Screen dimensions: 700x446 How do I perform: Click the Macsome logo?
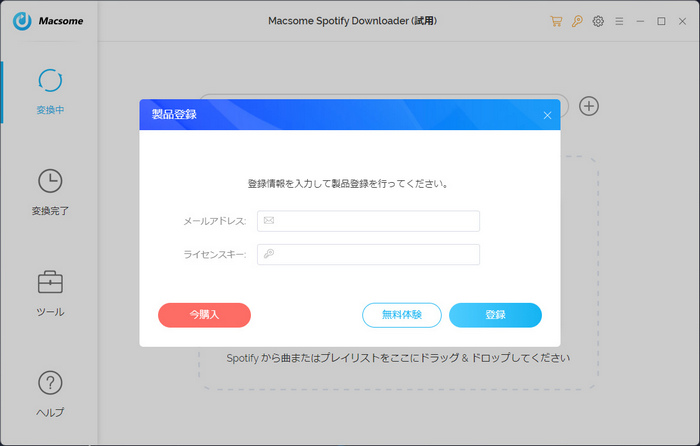point(48,21)
